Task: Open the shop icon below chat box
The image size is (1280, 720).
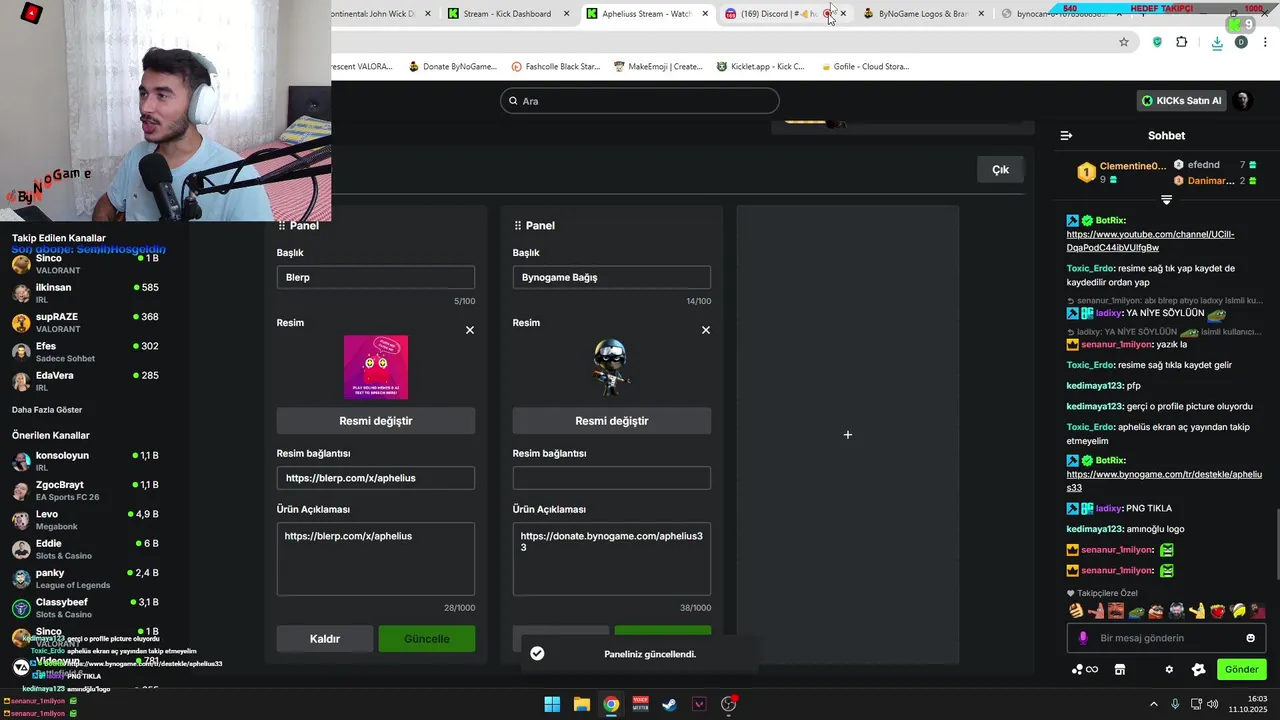Action: click(1120, 669)
